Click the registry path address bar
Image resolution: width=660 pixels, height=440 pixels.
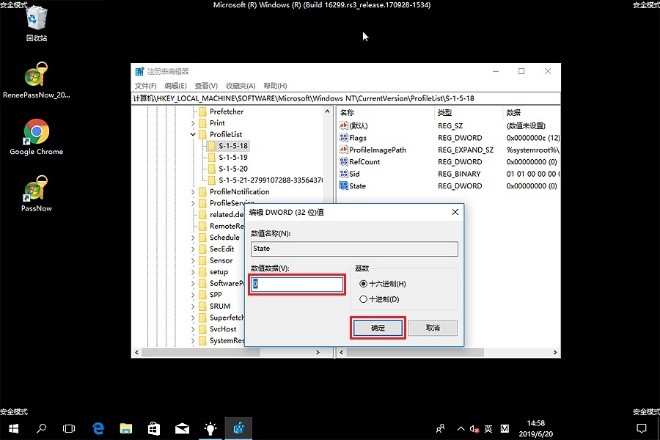click(346, 99)
